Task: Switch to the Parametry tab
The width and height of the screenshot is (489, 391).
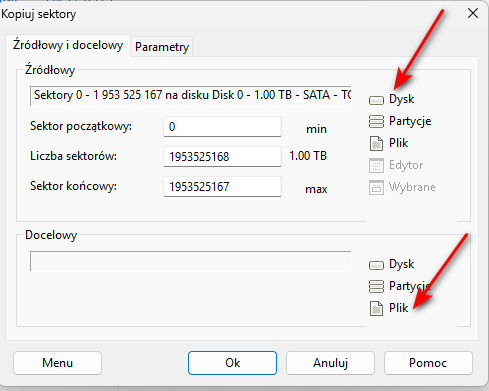Action: 162,47
